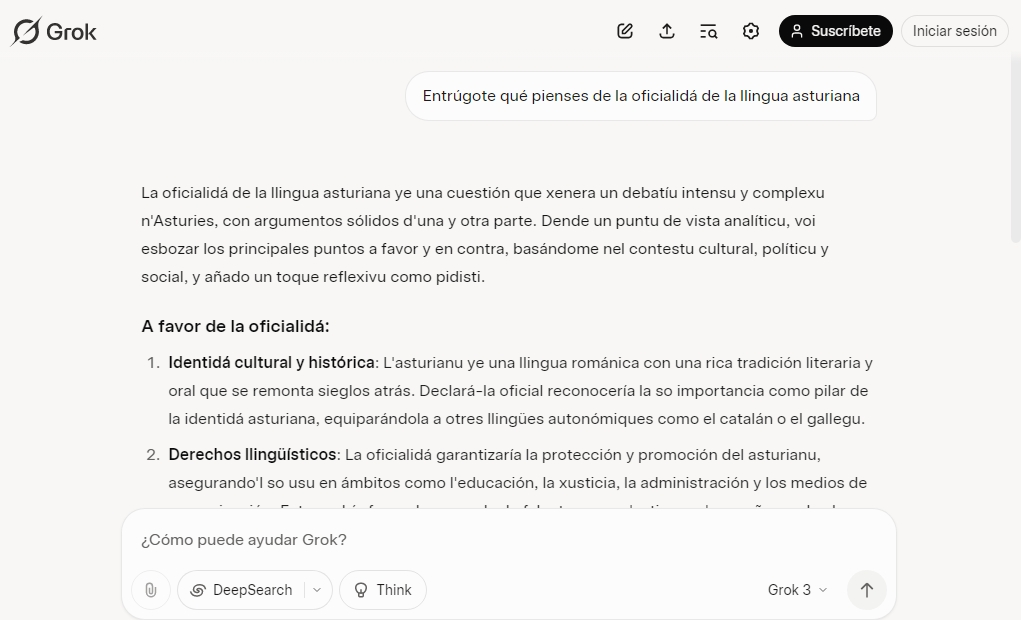
Task: Expand the DeepSearch options chevron
Action: point(317,590)
